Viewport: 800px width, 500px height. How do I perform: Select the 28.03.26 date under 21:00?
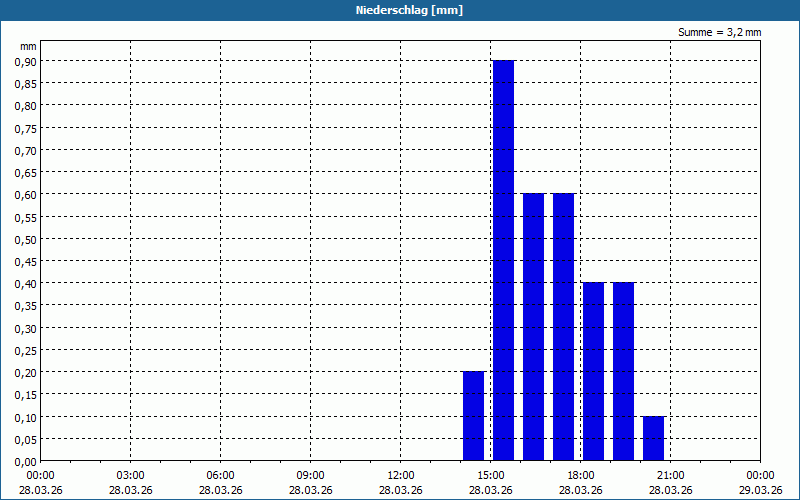point(670,490)
